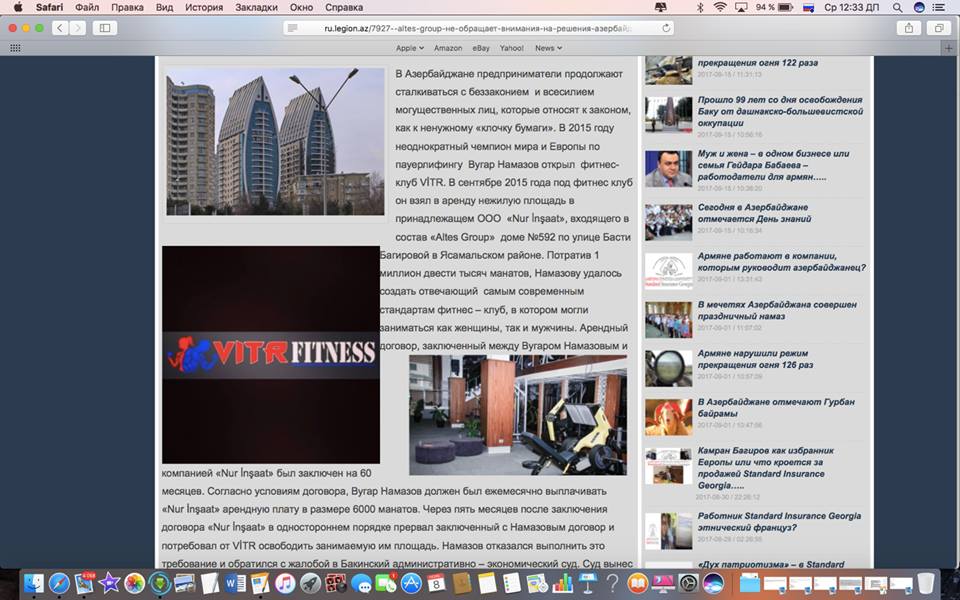960x600 pixels.
Task: Open Calendar from the Dock
Action: point(436,583)
